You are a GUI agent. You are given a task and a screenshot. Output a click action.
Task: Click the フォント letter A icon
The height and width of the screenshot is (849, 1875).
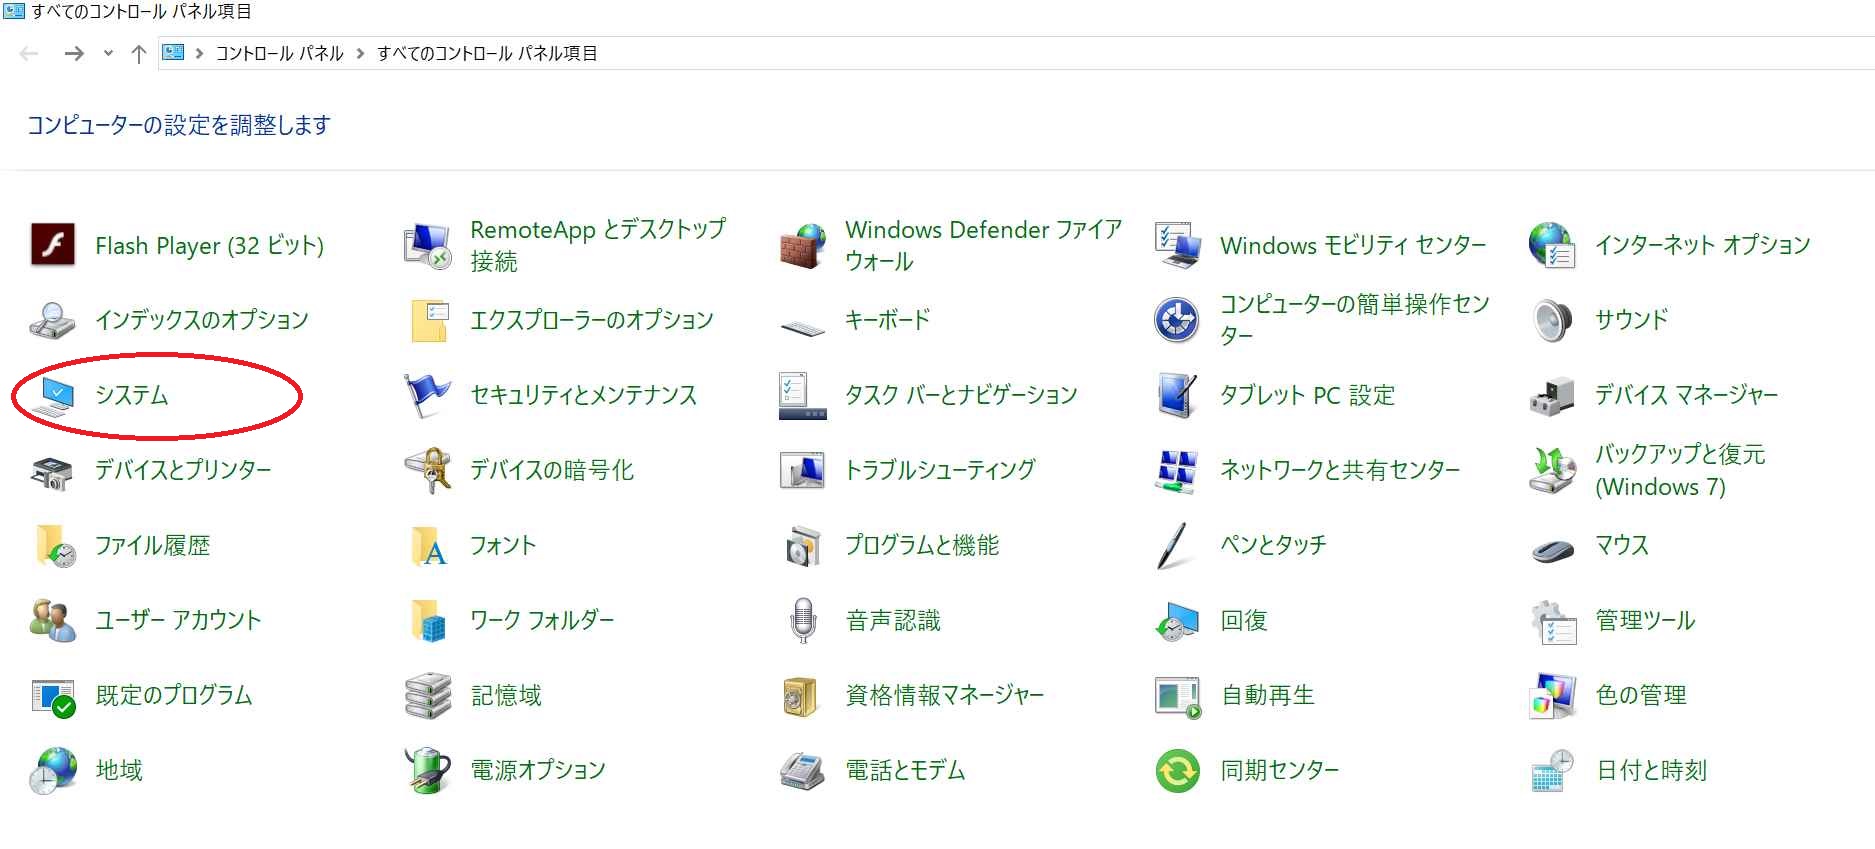tap(429, 546)
